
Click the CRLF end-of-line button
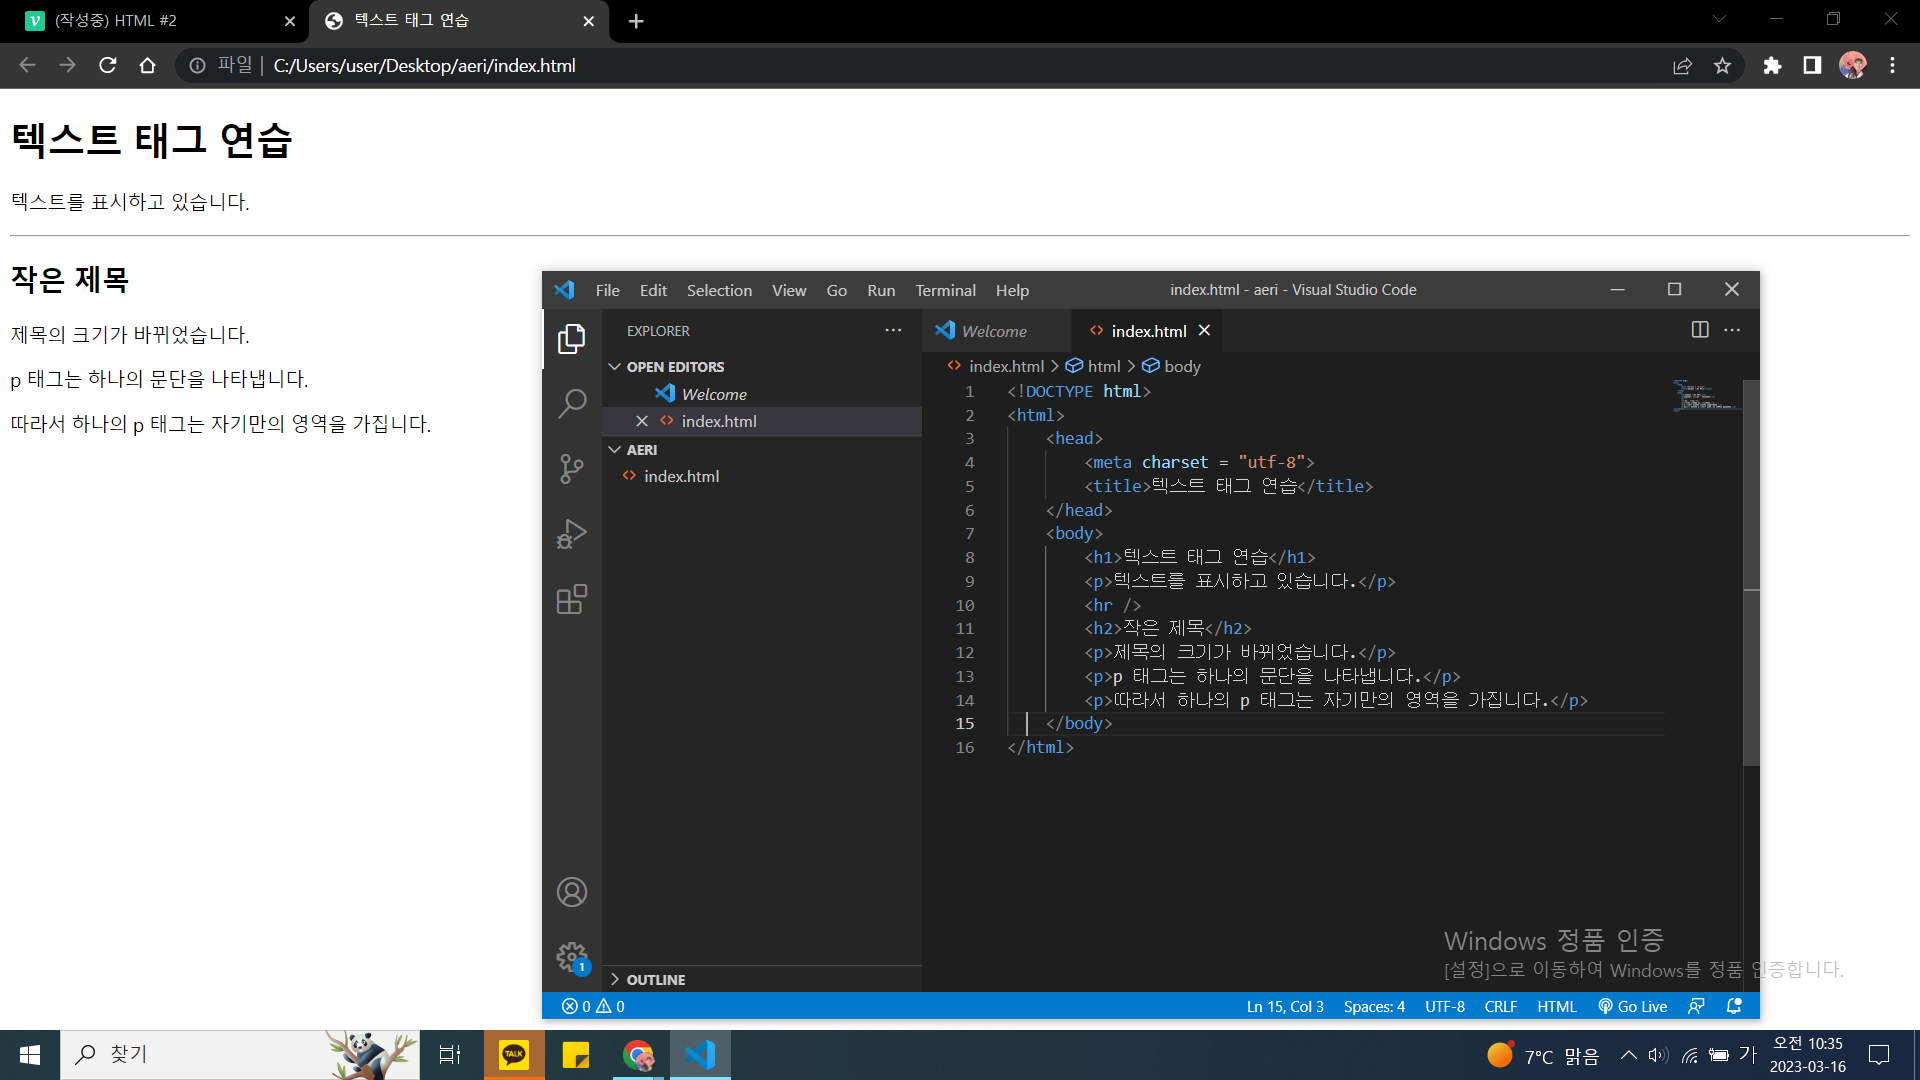(x=1500, y=1006)
